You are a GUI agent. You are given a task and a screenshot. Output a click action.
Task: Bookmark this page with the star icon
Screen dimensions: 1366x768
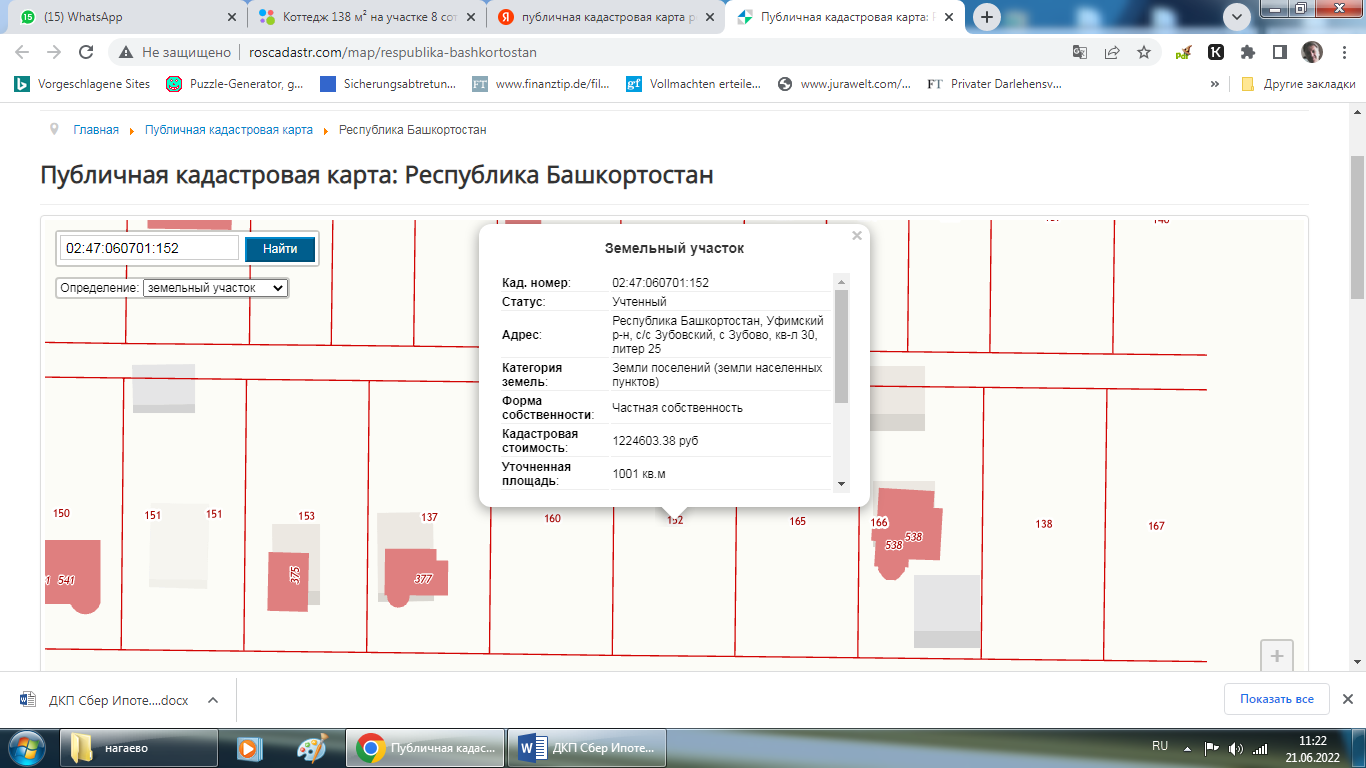1144,52
